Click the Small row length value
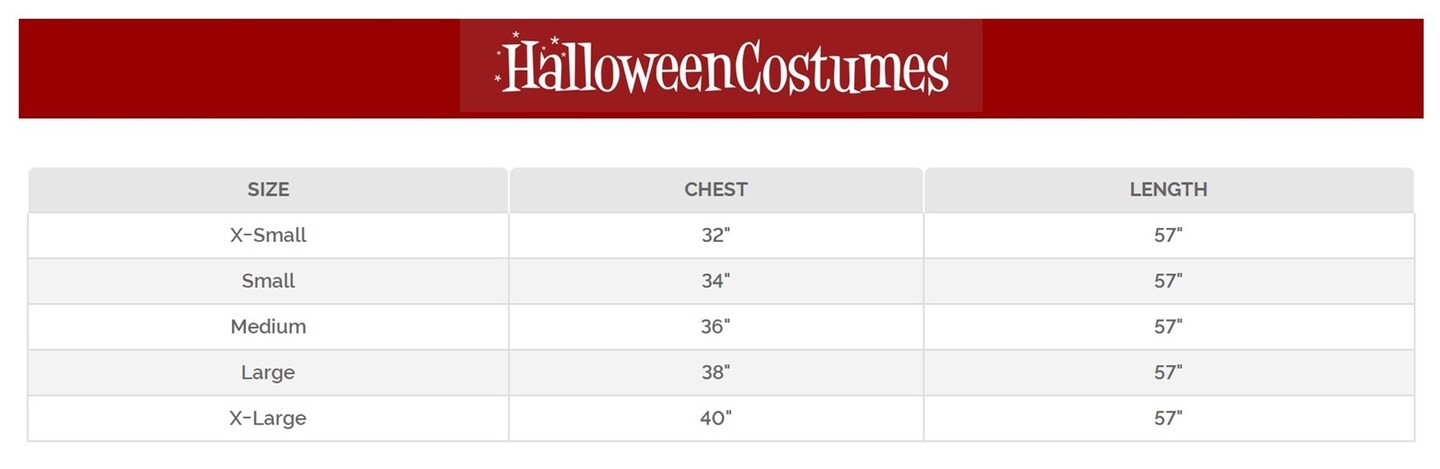The image size is (1440, 469). (1168, 281)
